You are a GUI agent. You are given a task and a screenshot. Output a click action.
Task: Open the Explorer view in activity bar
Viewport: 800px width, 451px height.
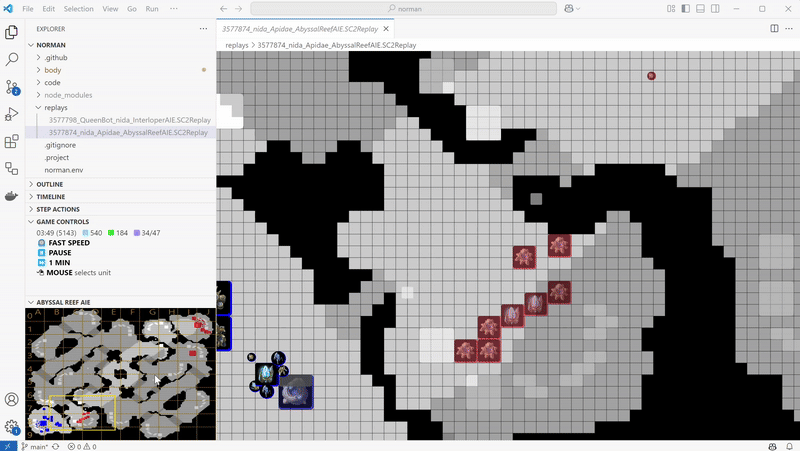[x=11, y=32]
